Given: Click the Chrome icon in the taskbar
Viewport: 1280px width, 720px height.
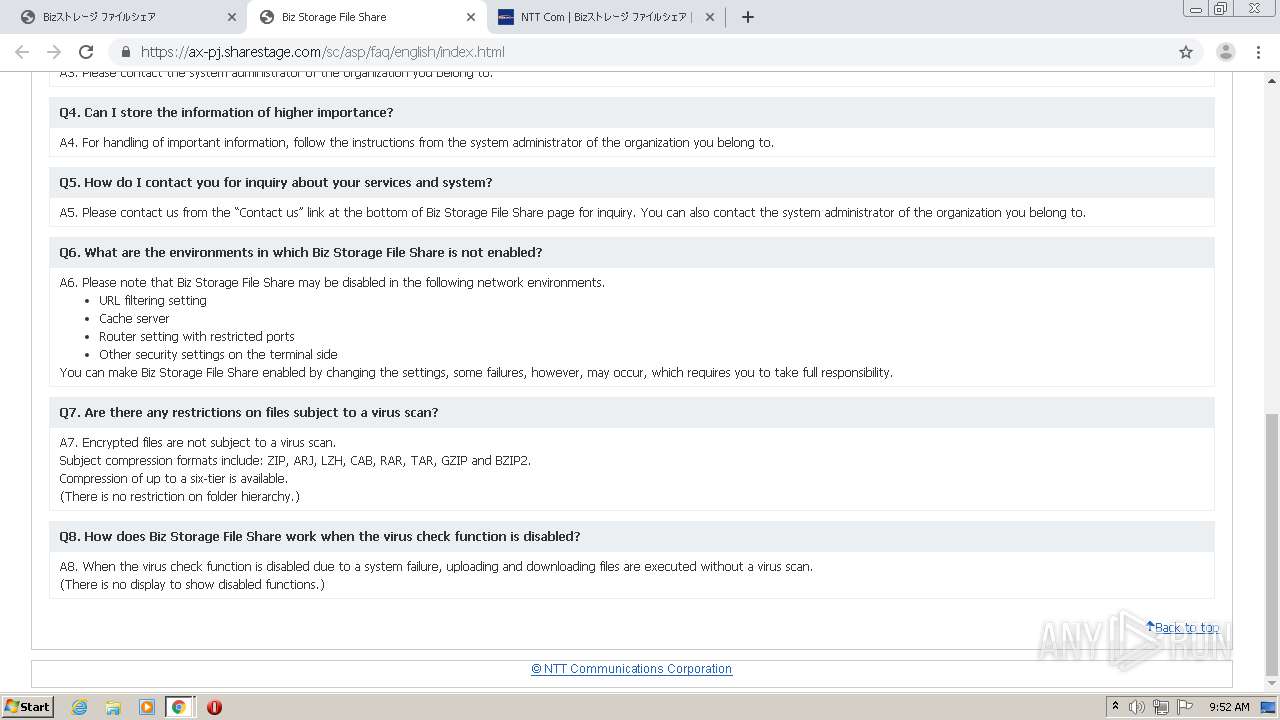Looking at the screenshot, I should [179, 707].
